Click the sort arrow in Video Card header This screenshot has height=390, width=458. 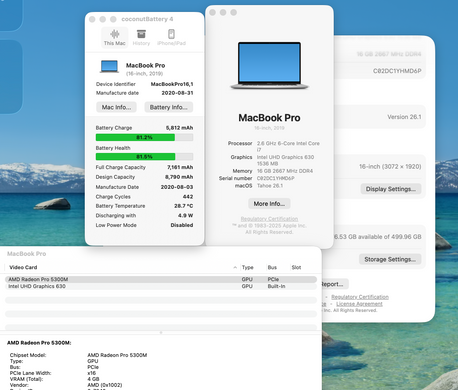click(x=235, y=267)
